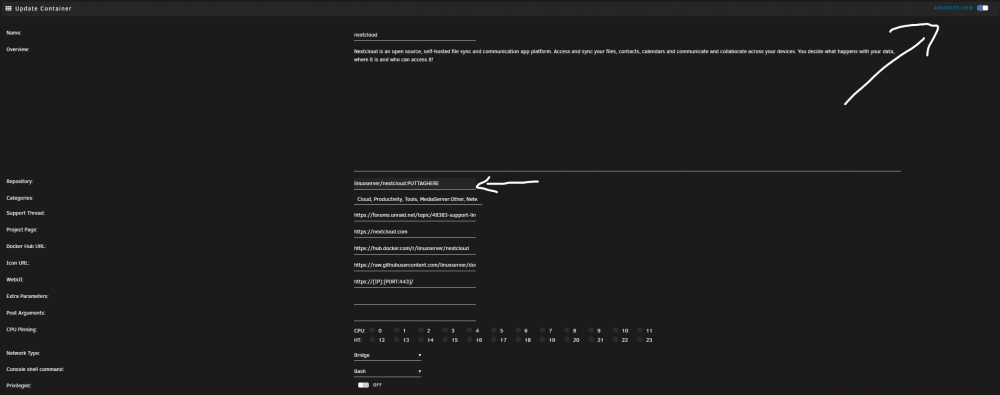The height and width of the screenshot is (395, 1000).
Task: Check HT 20 pinning checkbox
Action: 567,340
